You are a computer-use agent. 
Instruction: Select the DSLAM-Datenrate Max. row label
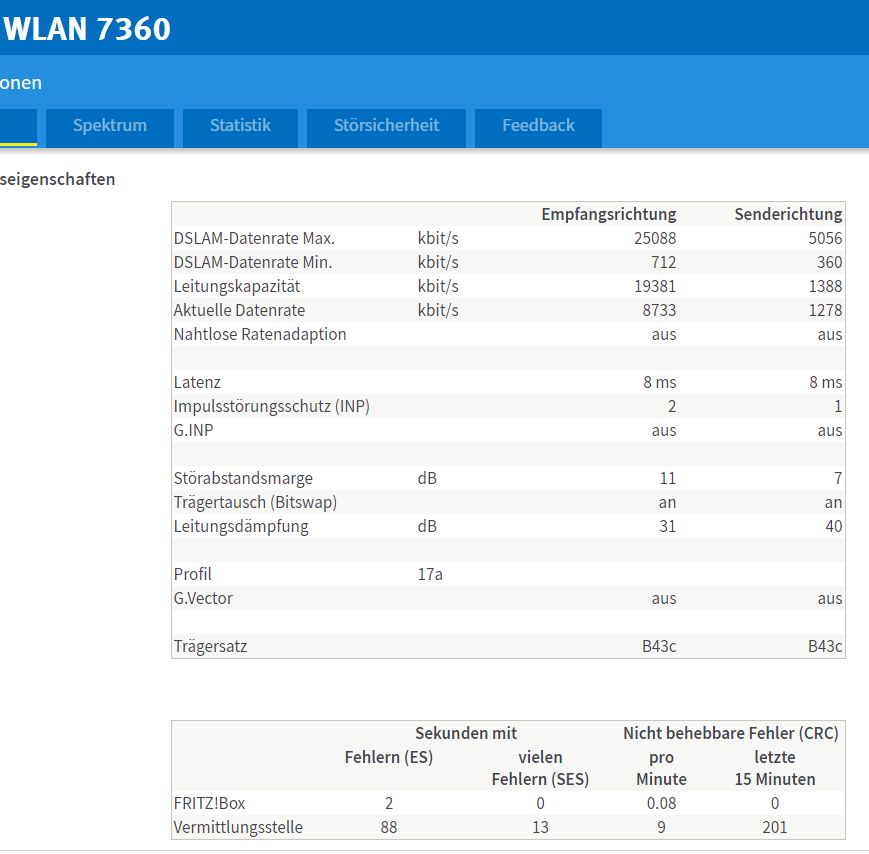pyautogui.click(x=254, y=238)
